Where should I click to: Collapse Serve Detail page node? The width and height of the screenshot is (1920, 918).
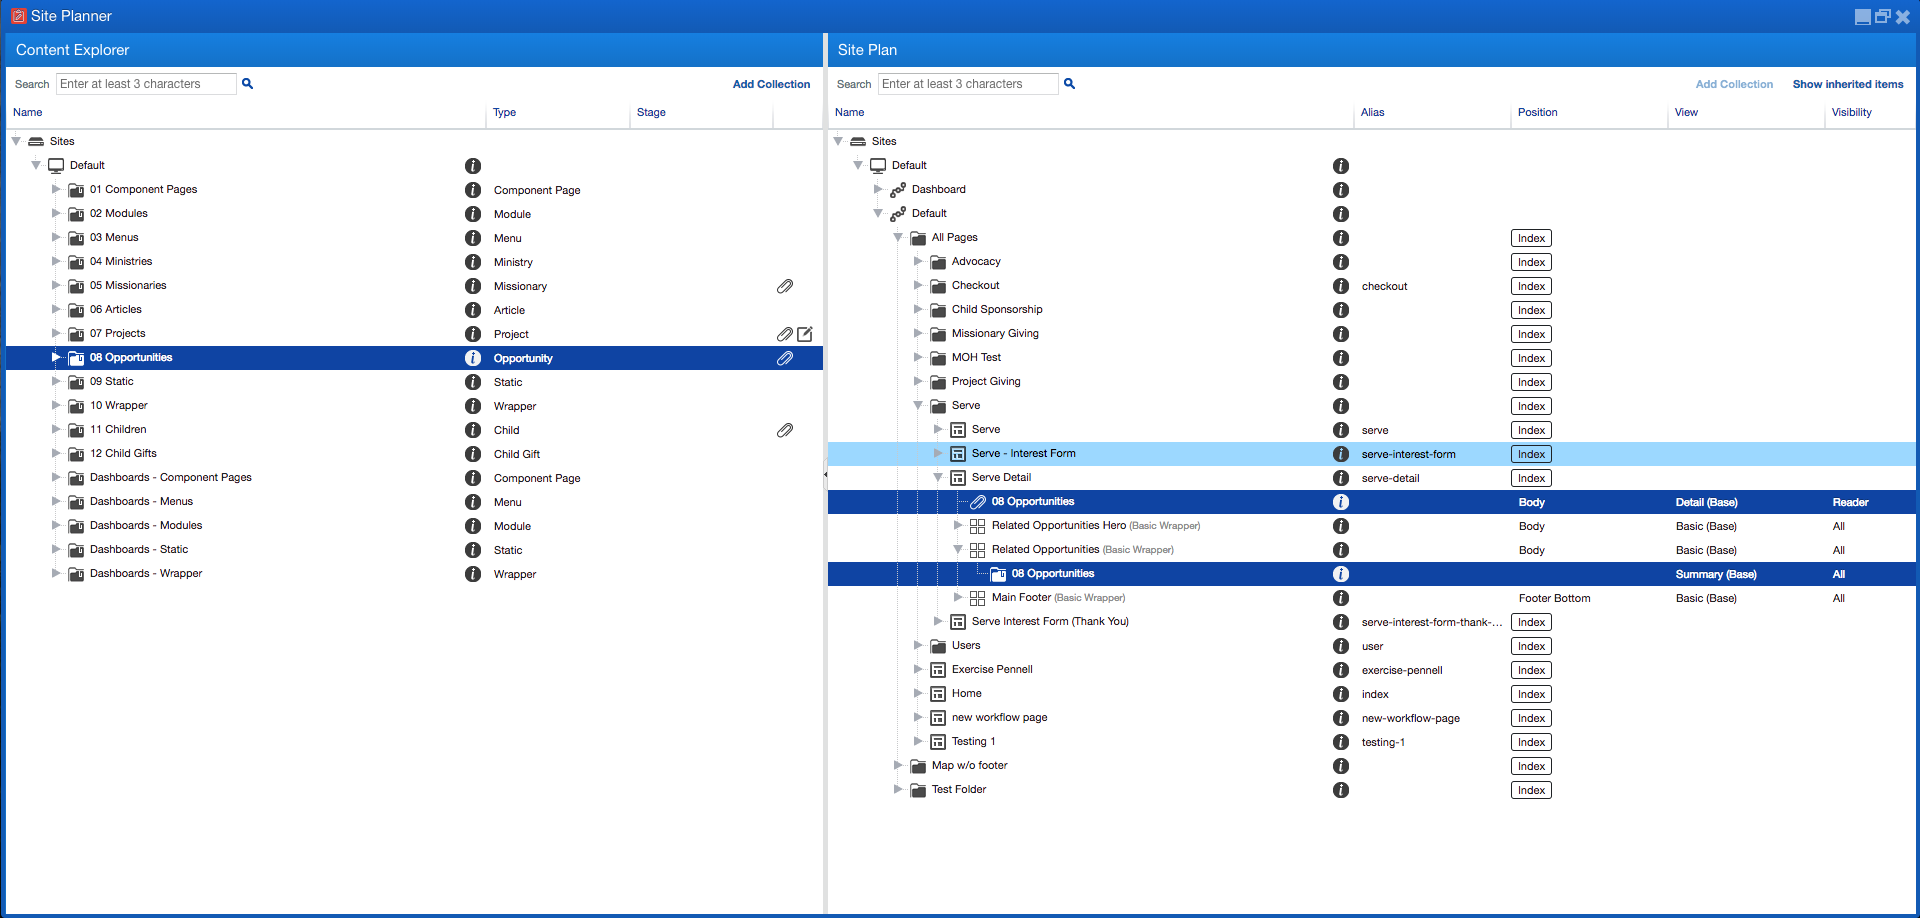point(938,477)
